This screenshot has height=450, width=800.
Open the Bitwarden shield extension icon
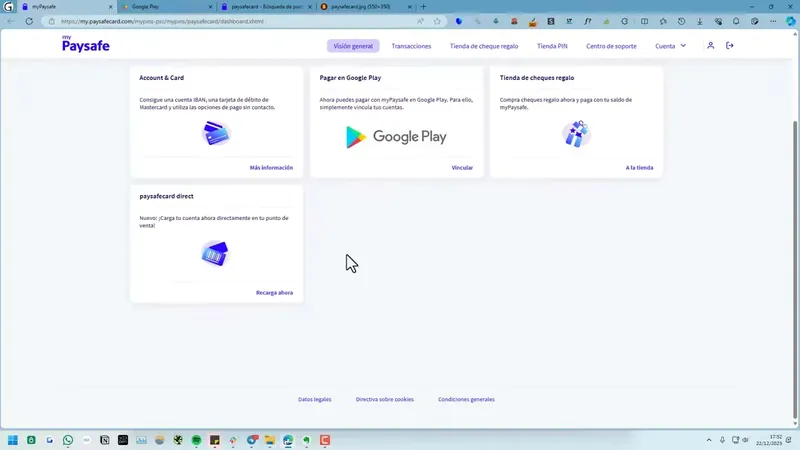(x=459, y=21)
